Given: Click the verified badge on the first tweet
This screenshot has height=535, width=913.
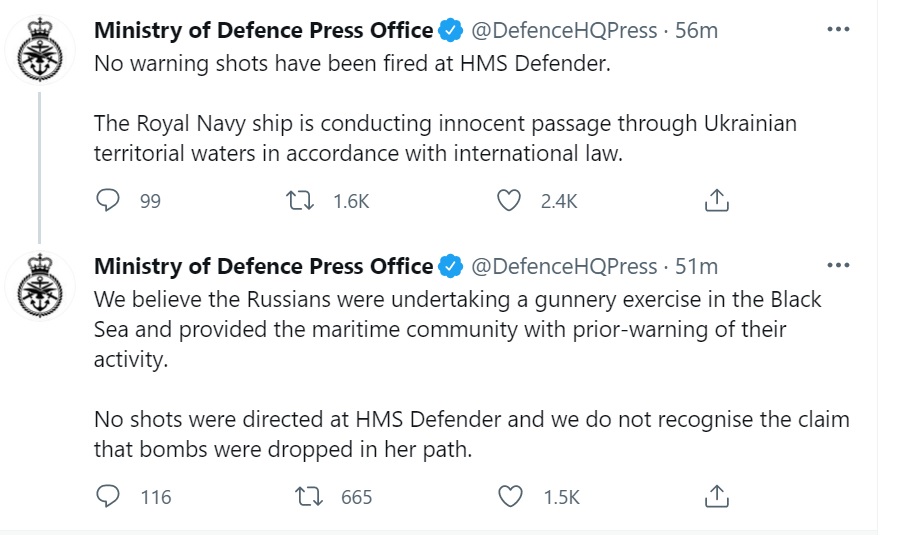Looking at the screenshot, I should 451,30.
